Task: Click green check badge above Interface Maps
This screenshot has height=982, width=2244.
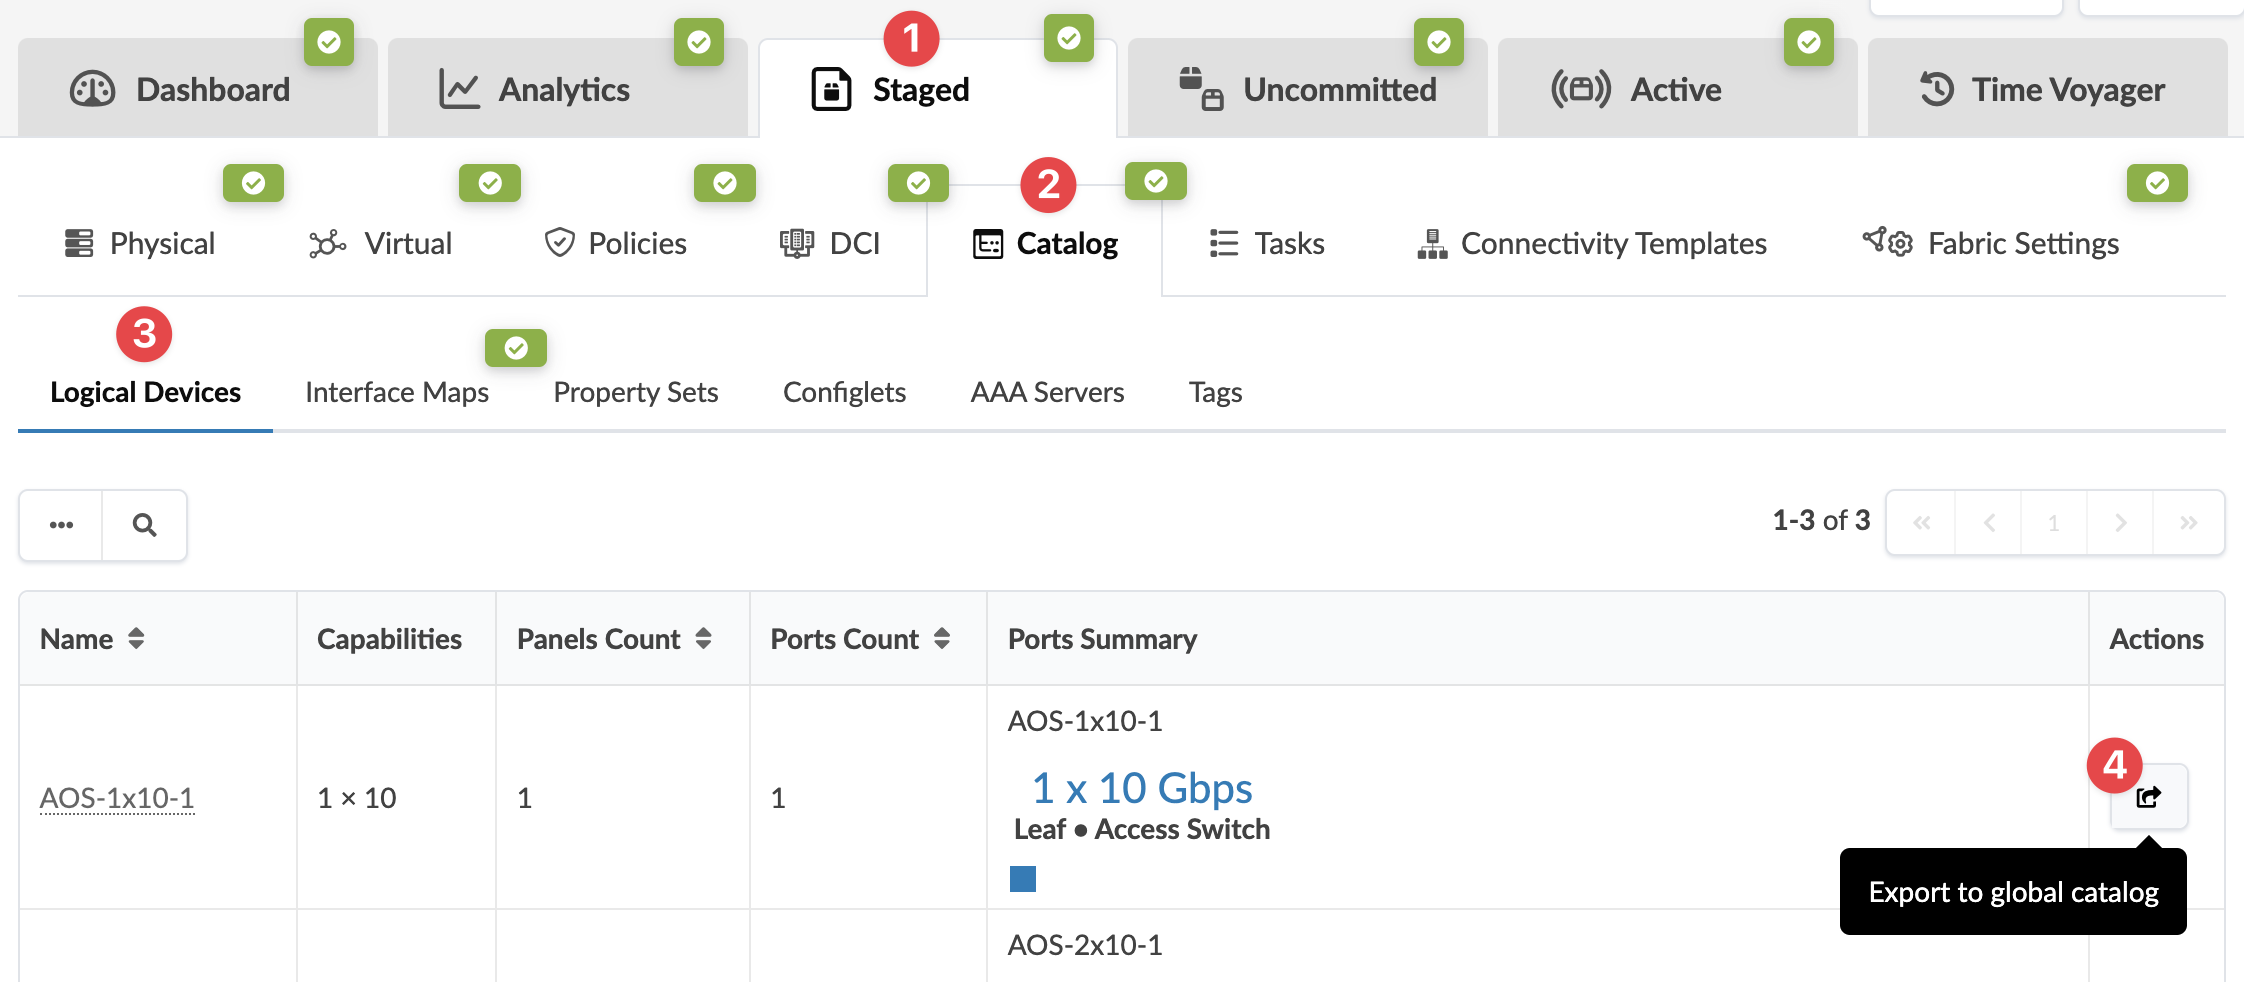Action: tap(515, 348)
